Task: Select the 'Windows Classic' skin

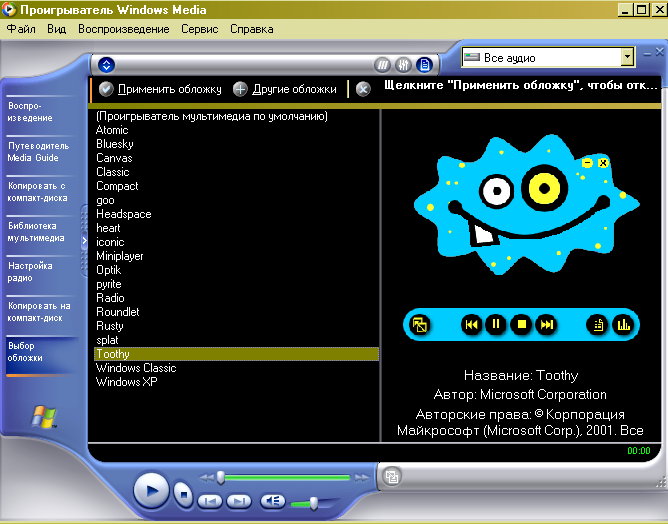Action: point(236,368)
